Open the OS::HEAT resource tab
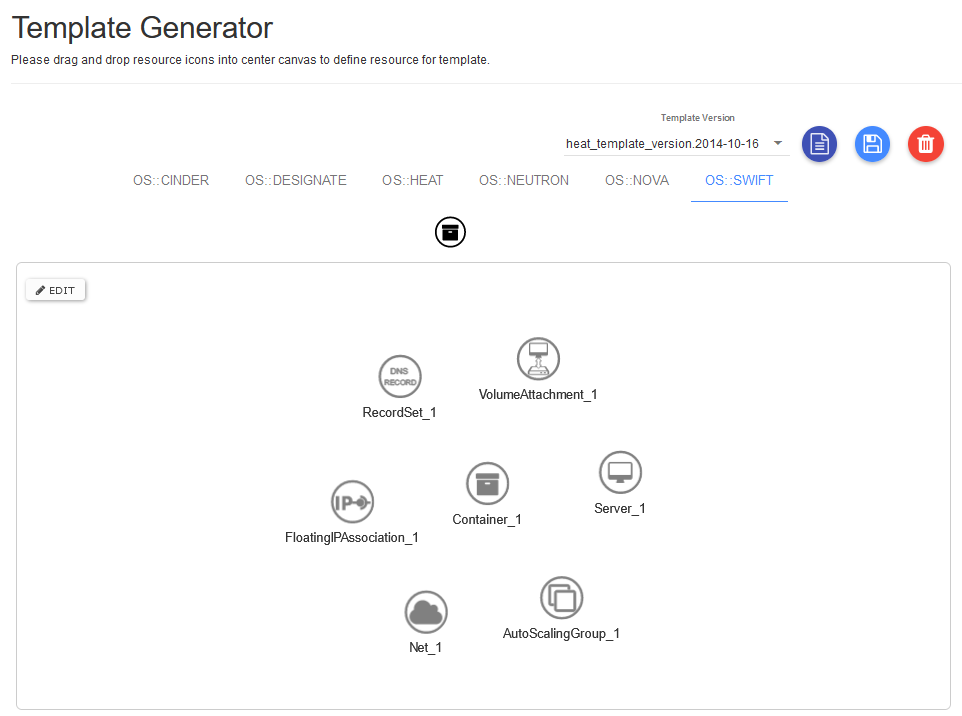 tap(412, 180)
